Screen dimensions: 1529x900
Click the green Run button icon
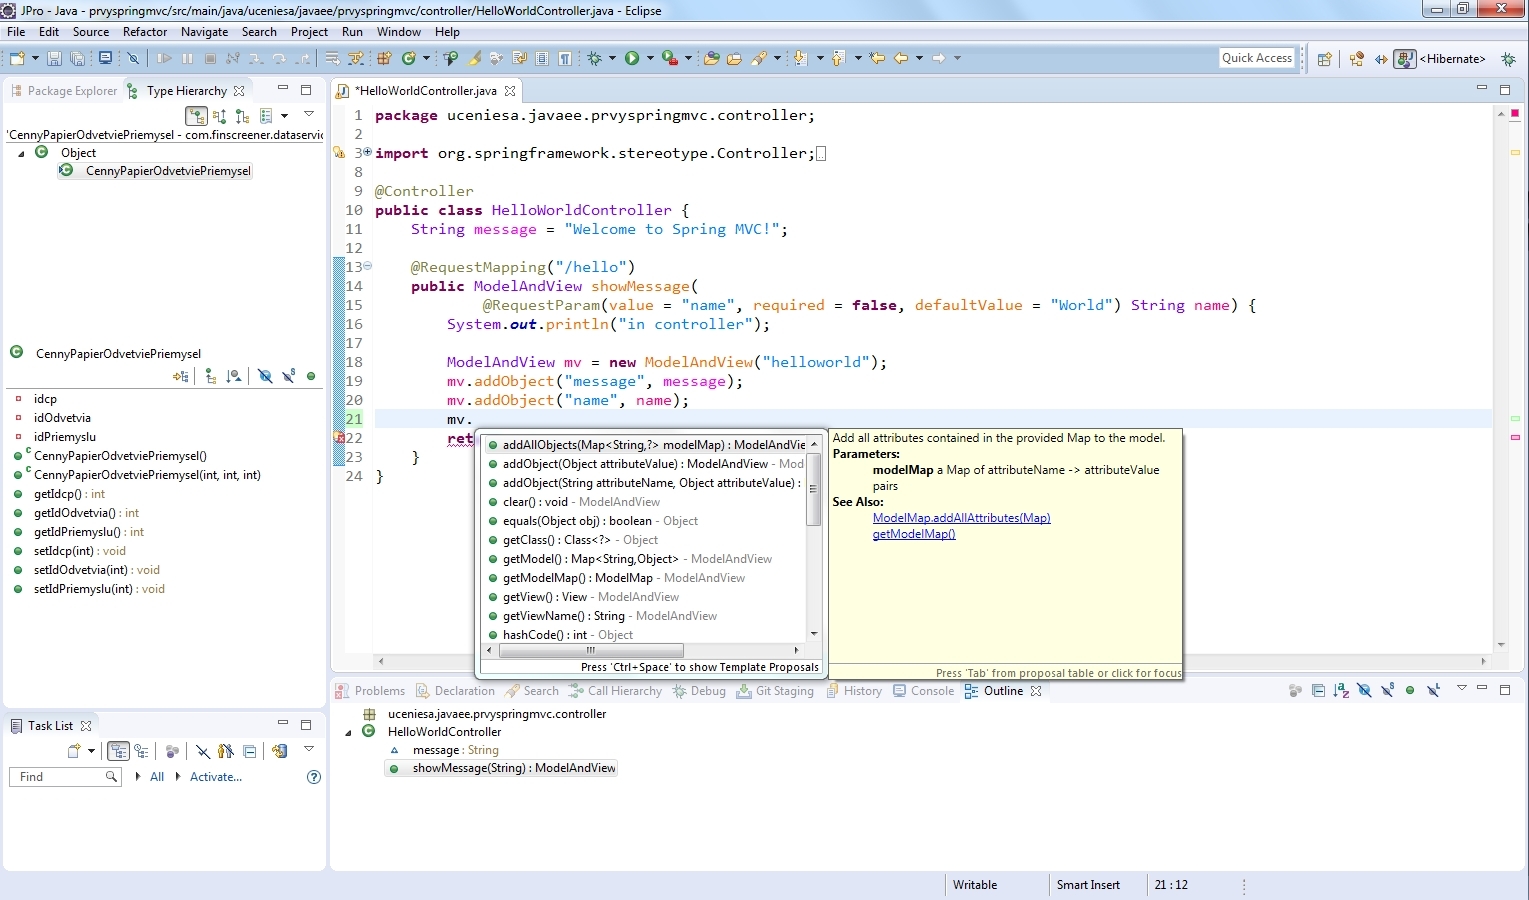click(631, 58)
